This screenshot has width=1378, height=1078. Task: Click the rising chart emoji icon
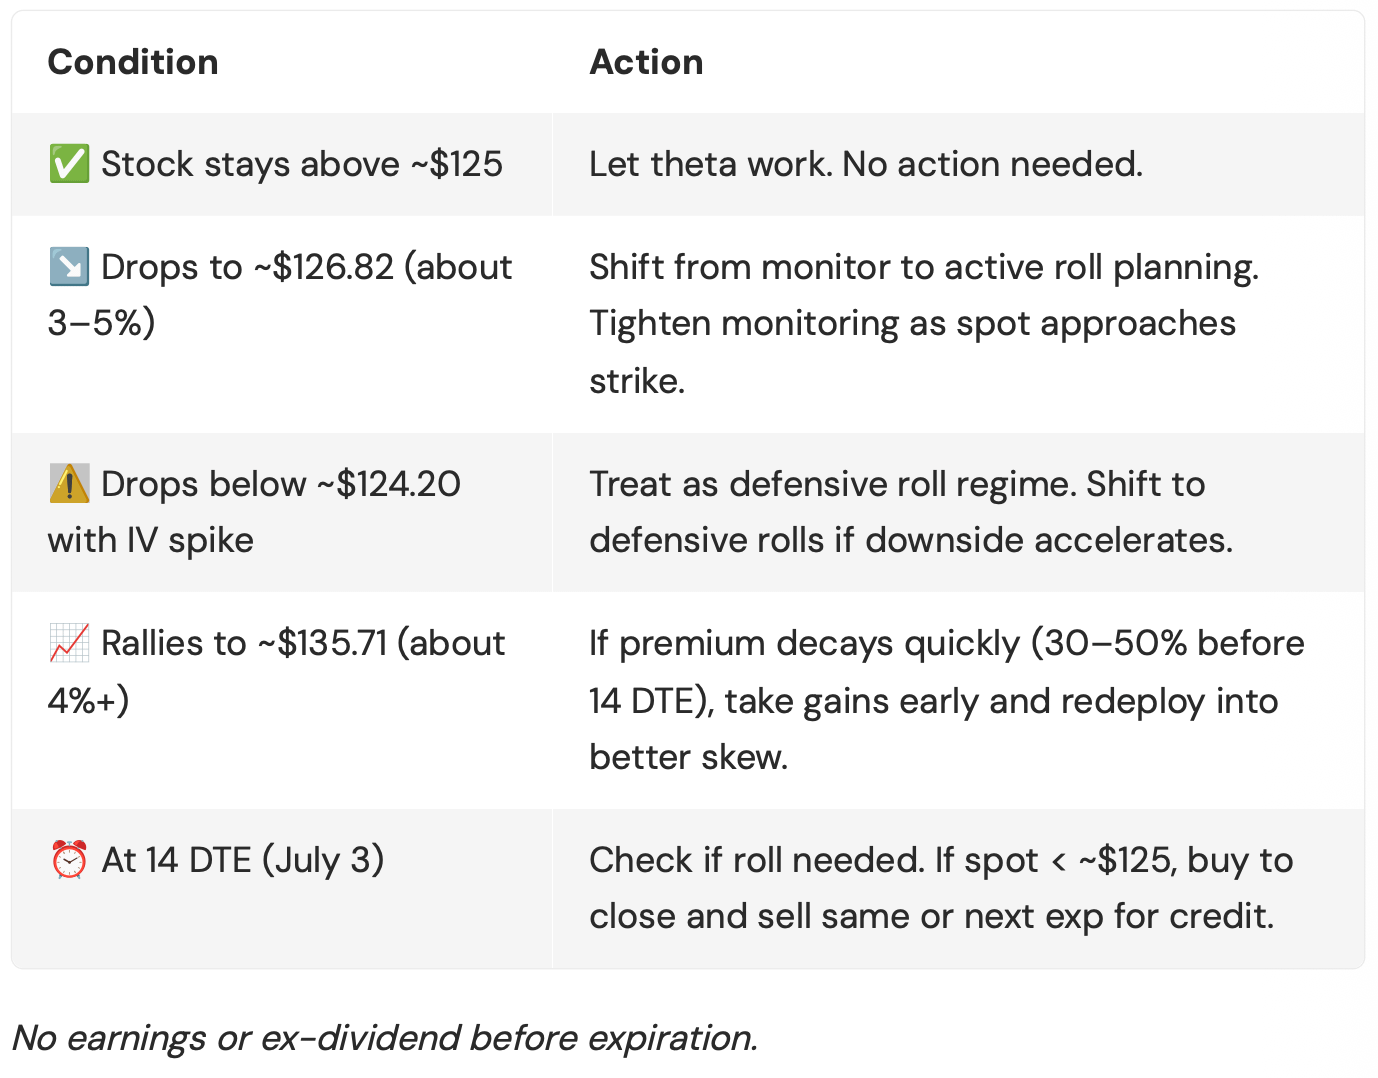69,643
